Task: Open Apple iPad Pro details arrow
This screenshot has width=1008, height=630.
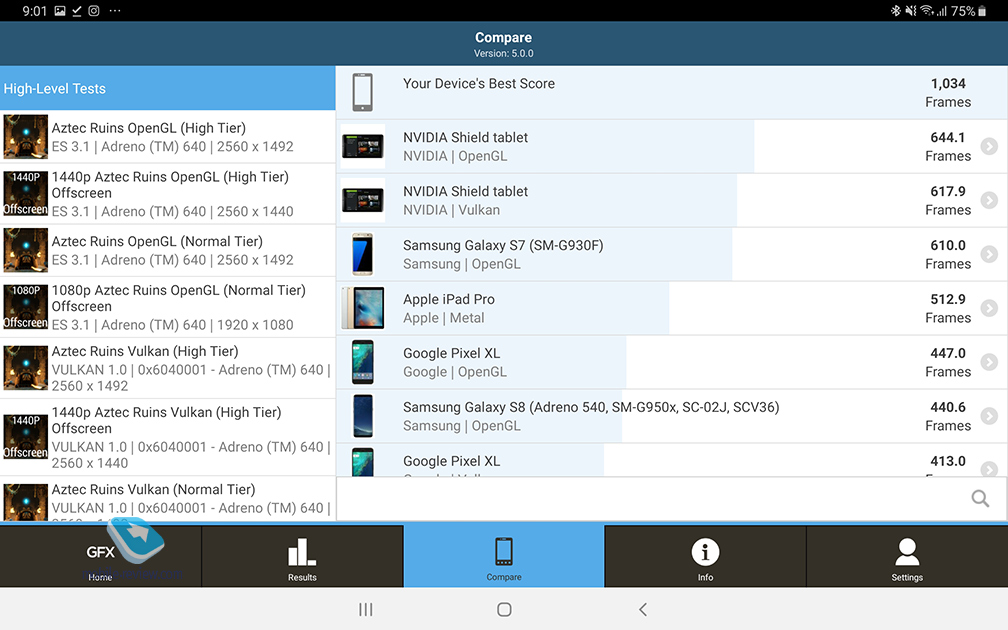Action: 989,309
